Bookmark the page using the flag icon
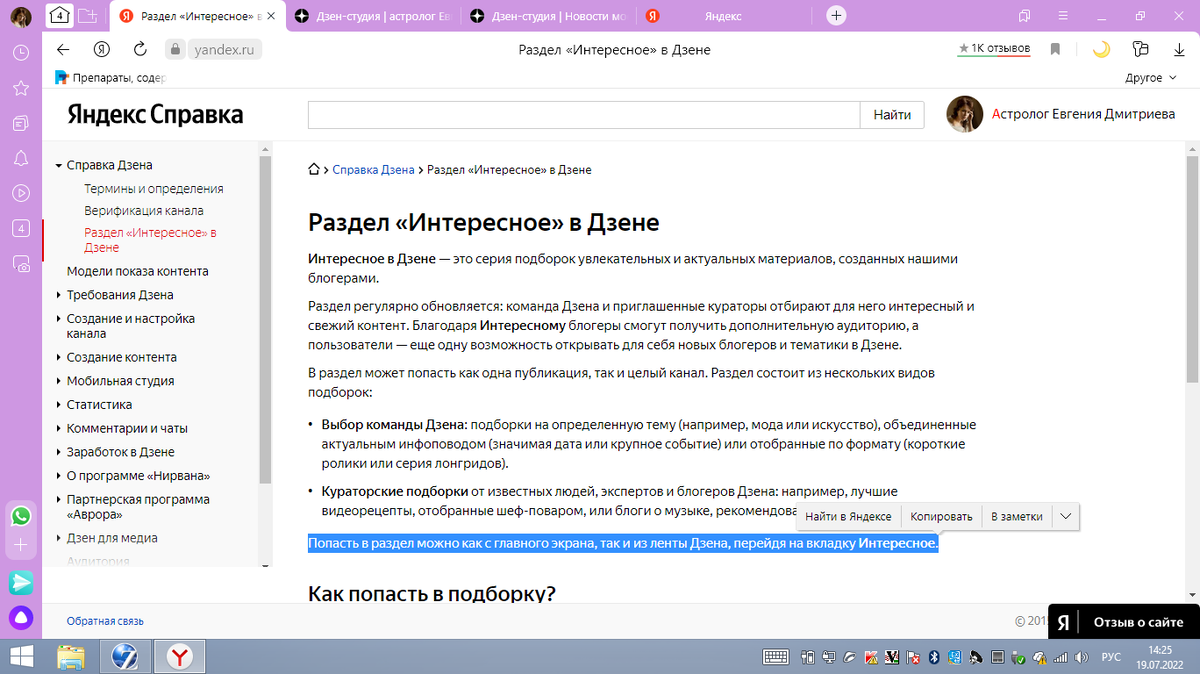 click(1055, 49)
